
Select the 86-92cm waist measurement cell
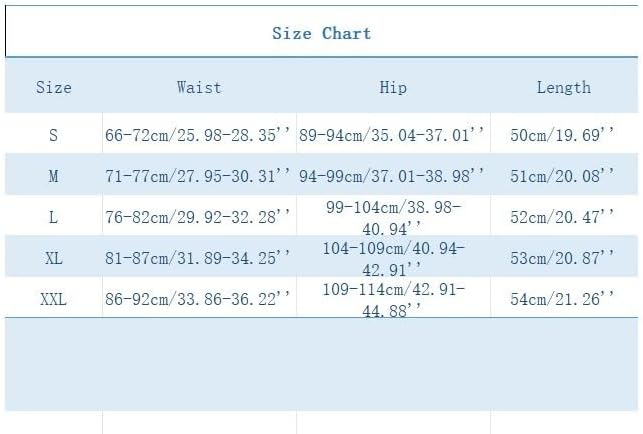(x=198, y=298)
